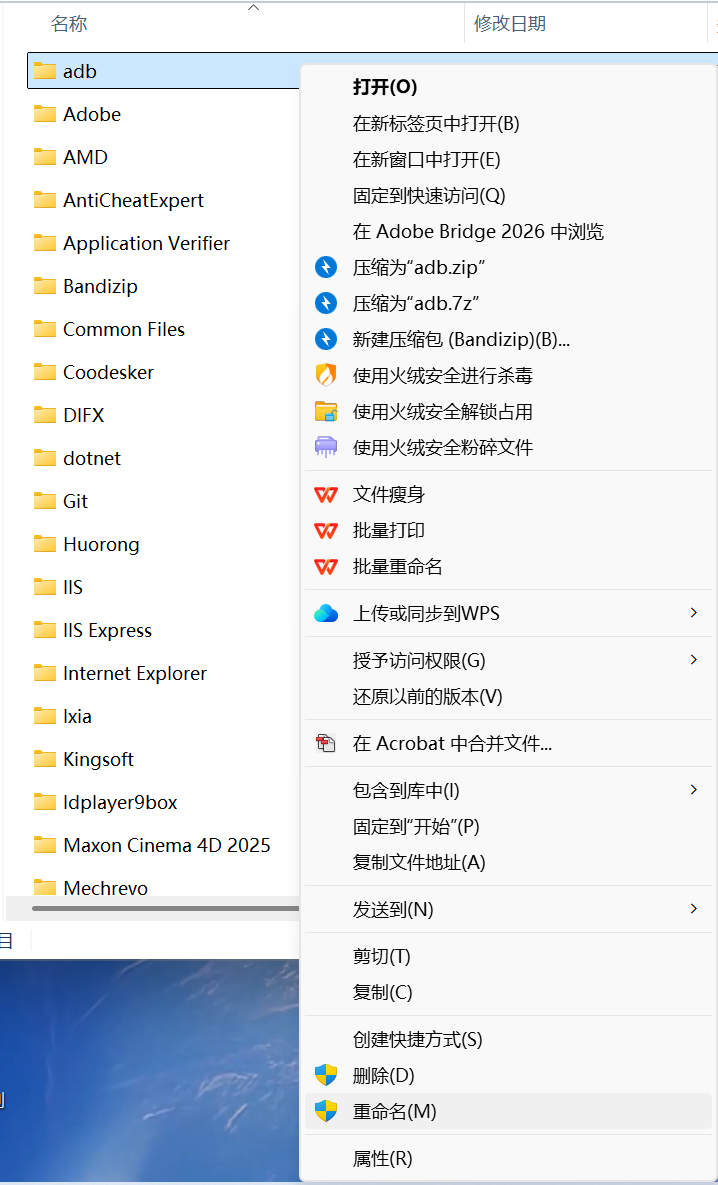Click the Bandizip icon for 新建压缩包
718x1185 pixels.
pyautogui.click(x=327, y=338)
